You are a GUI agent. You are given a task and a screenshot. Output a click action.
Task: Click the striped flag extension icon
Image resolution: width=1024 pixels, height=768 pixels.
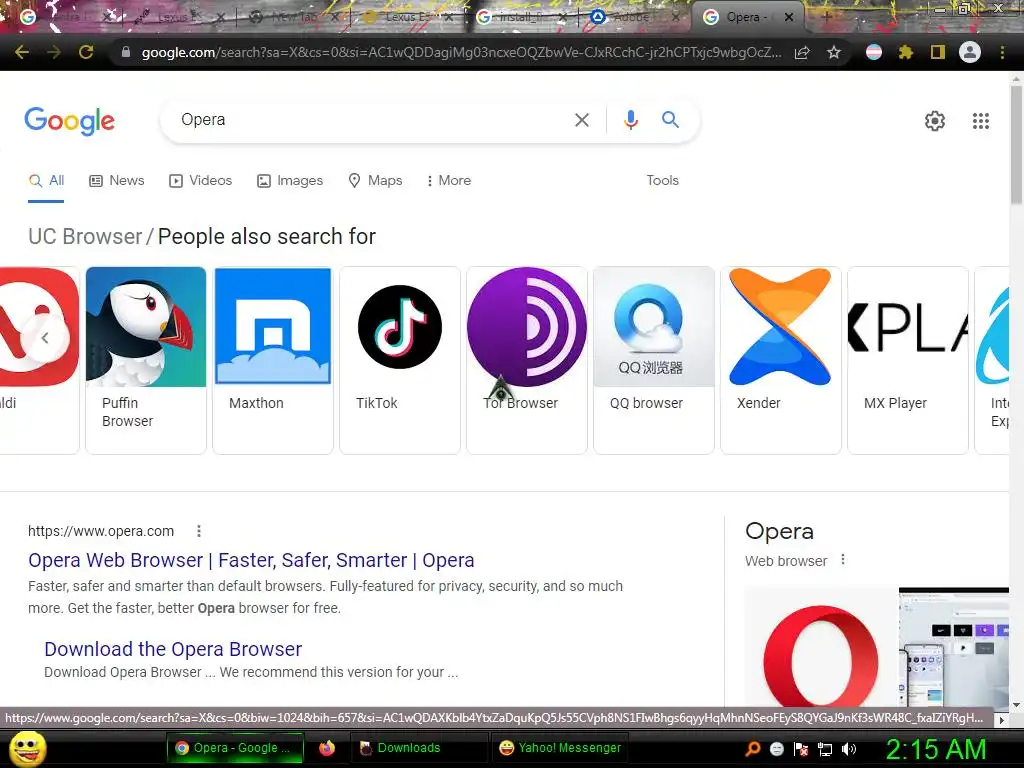(x=874, y=52)
